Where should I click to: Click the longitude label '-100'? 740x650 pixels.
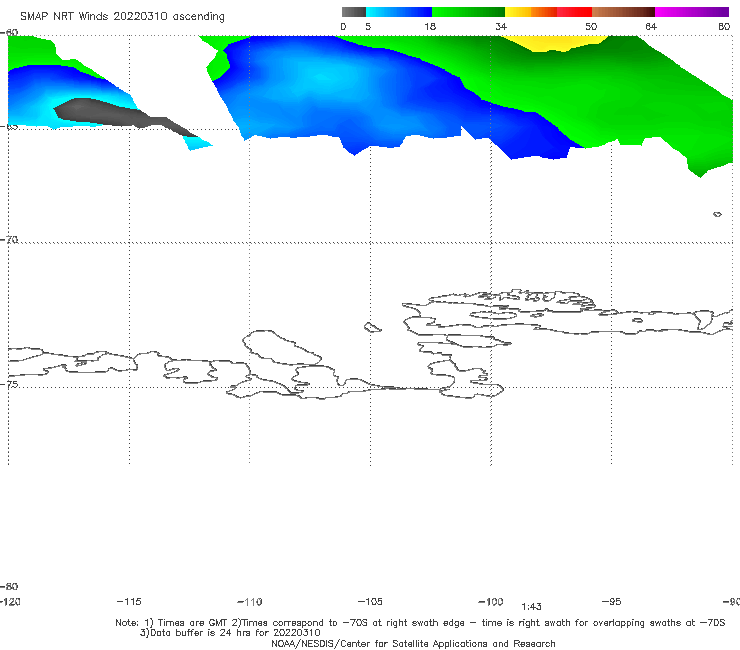coord(491,602)
